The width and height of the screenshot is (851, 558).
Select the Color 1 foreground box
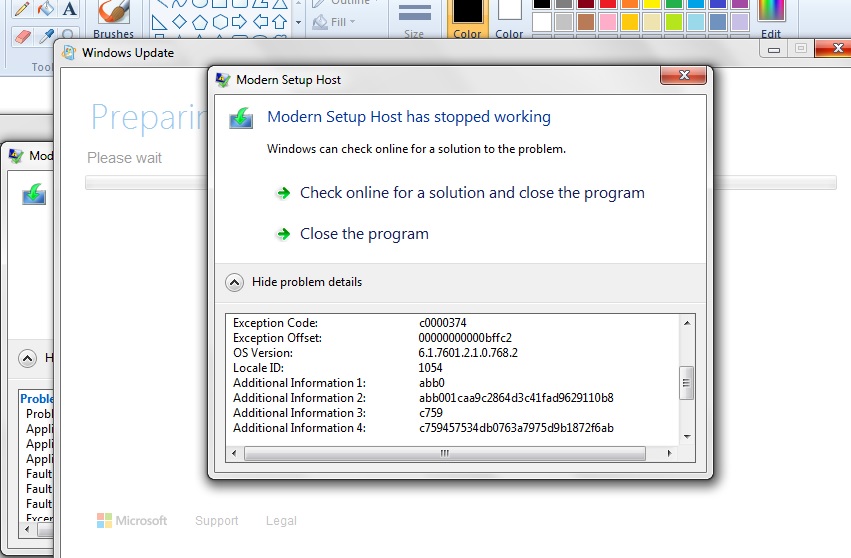pos(467,20)
